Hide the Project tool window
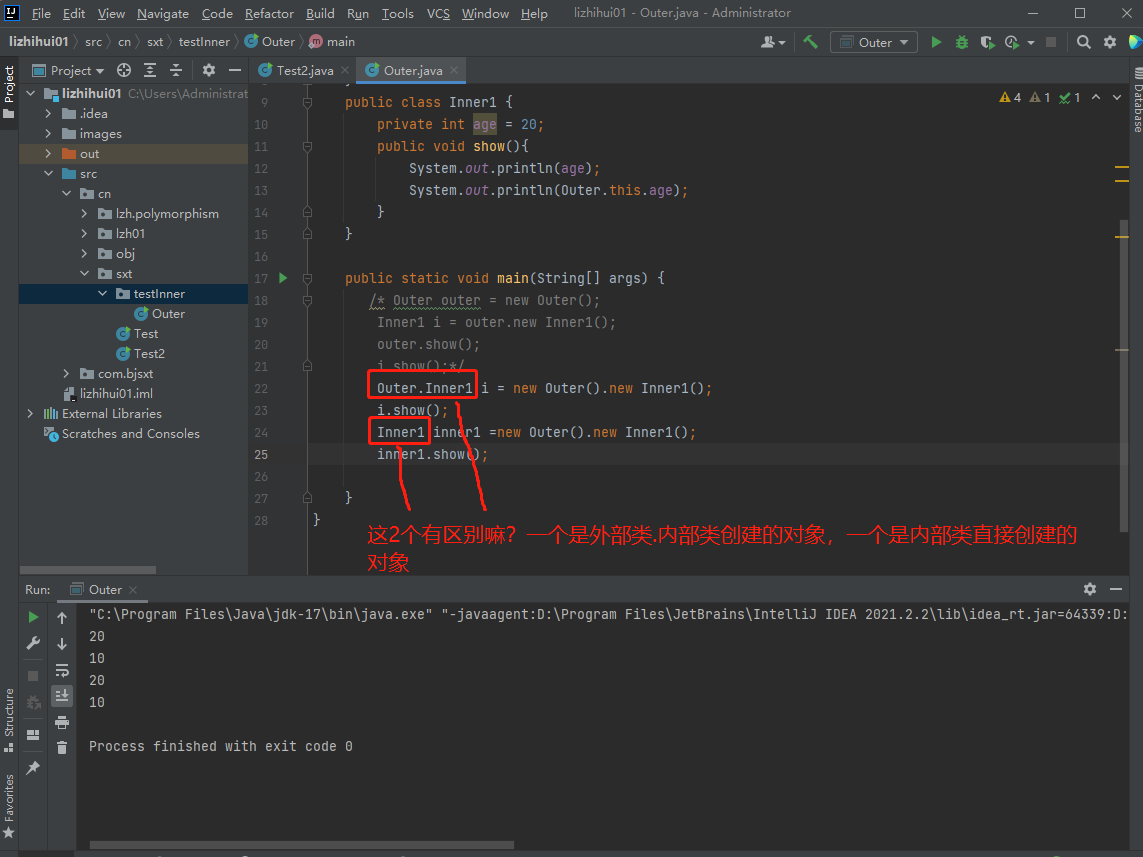The height and width of the screenshot is (857, 1143). (x=234, y=70)
